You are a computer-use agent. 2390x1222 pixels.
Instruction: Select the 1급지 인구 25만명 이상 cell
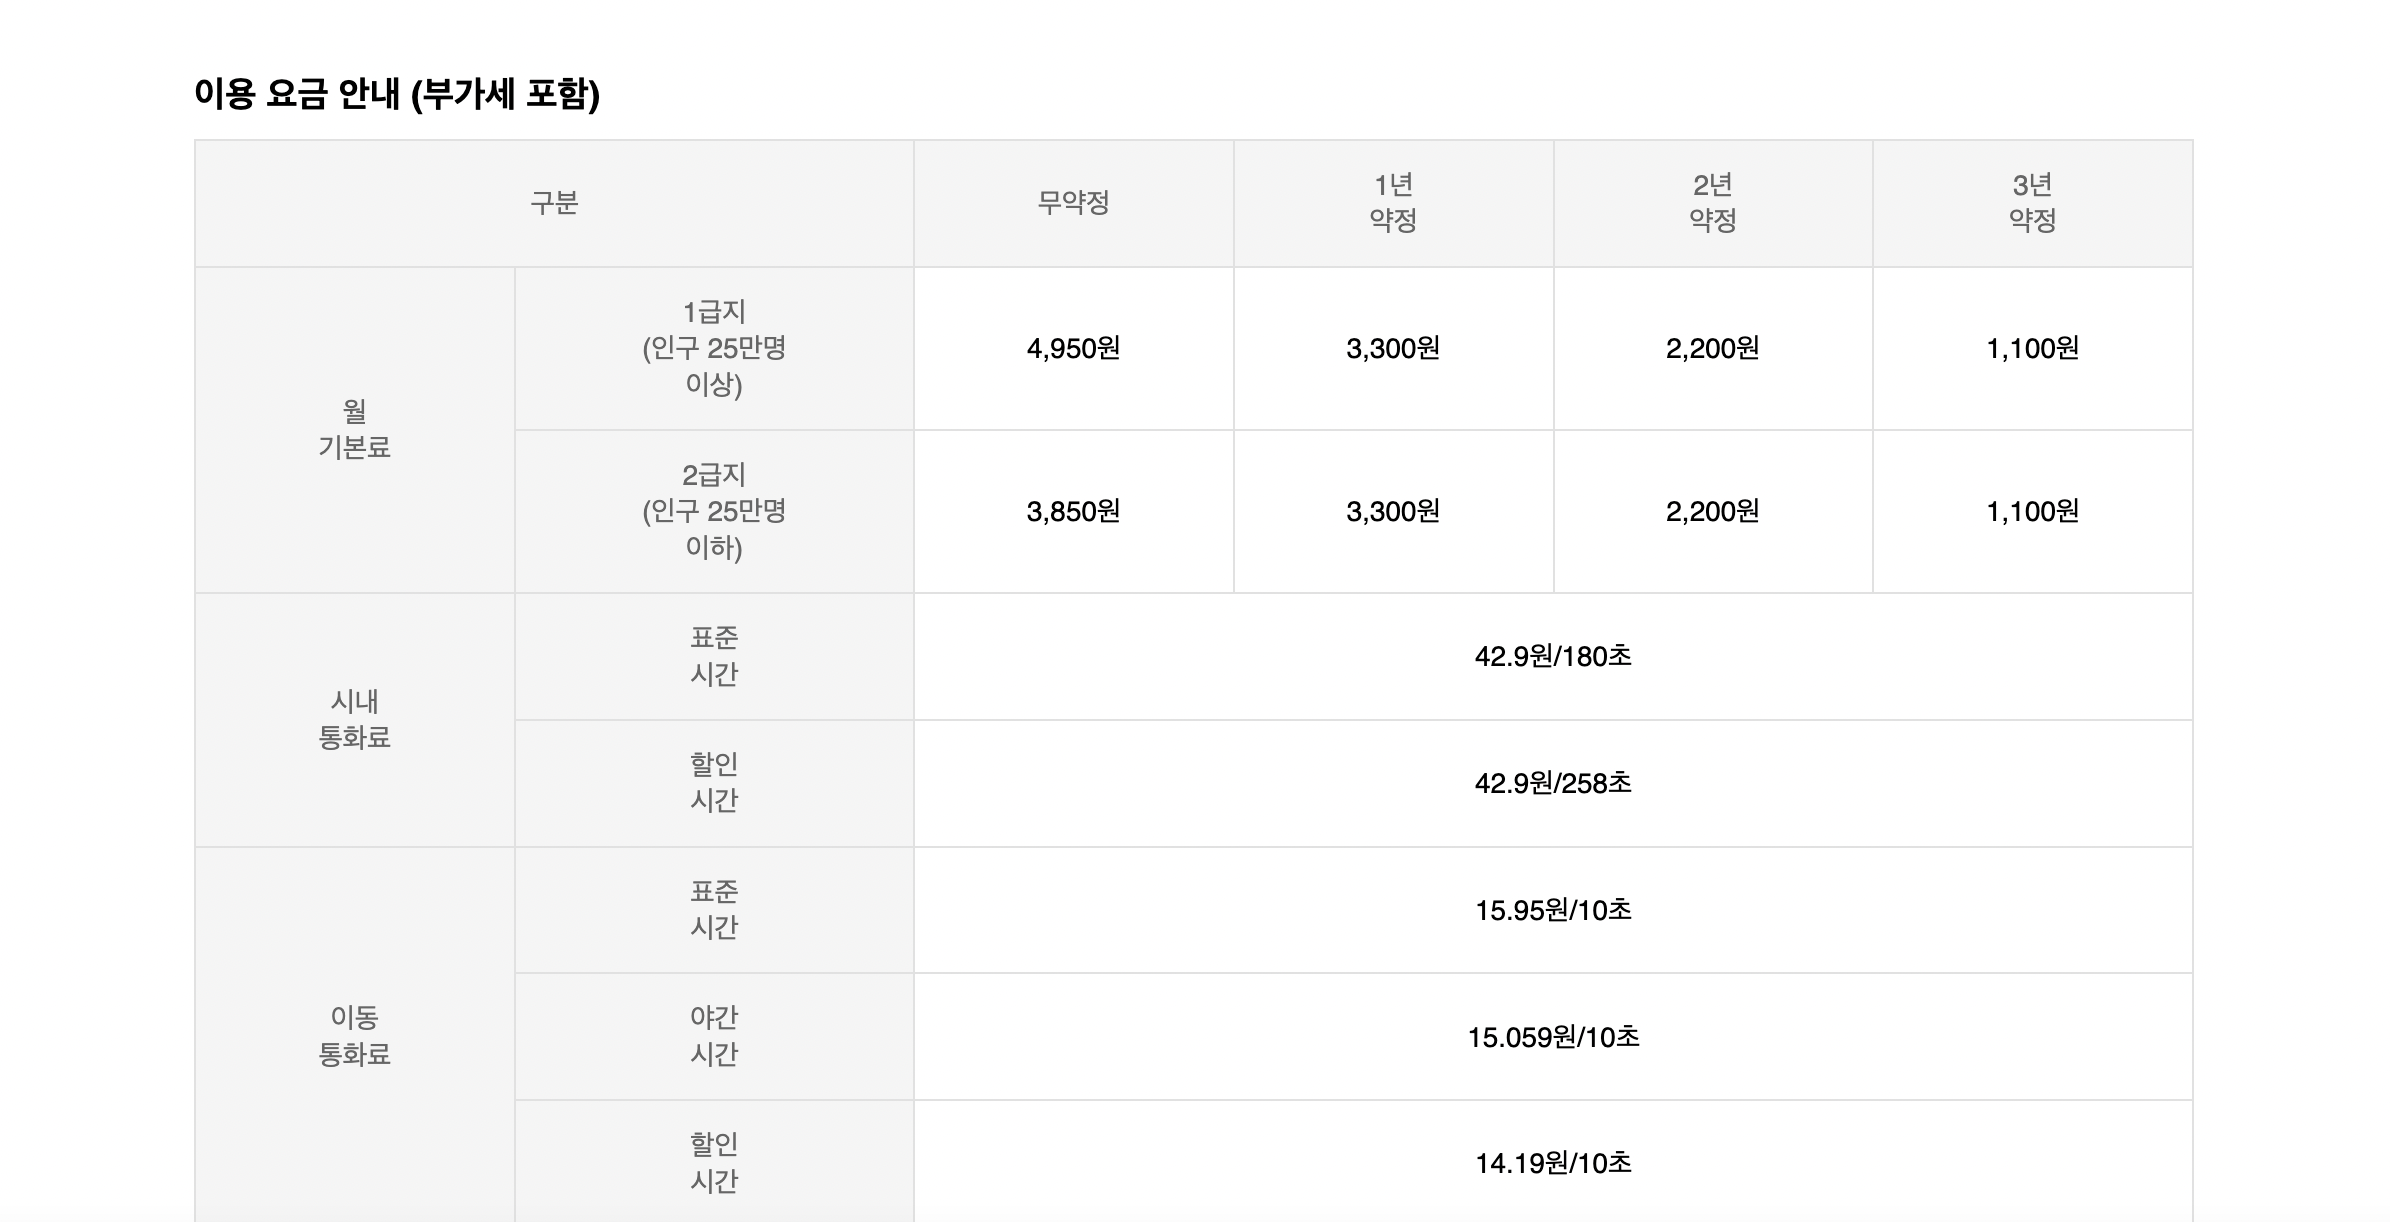(714, 348)
